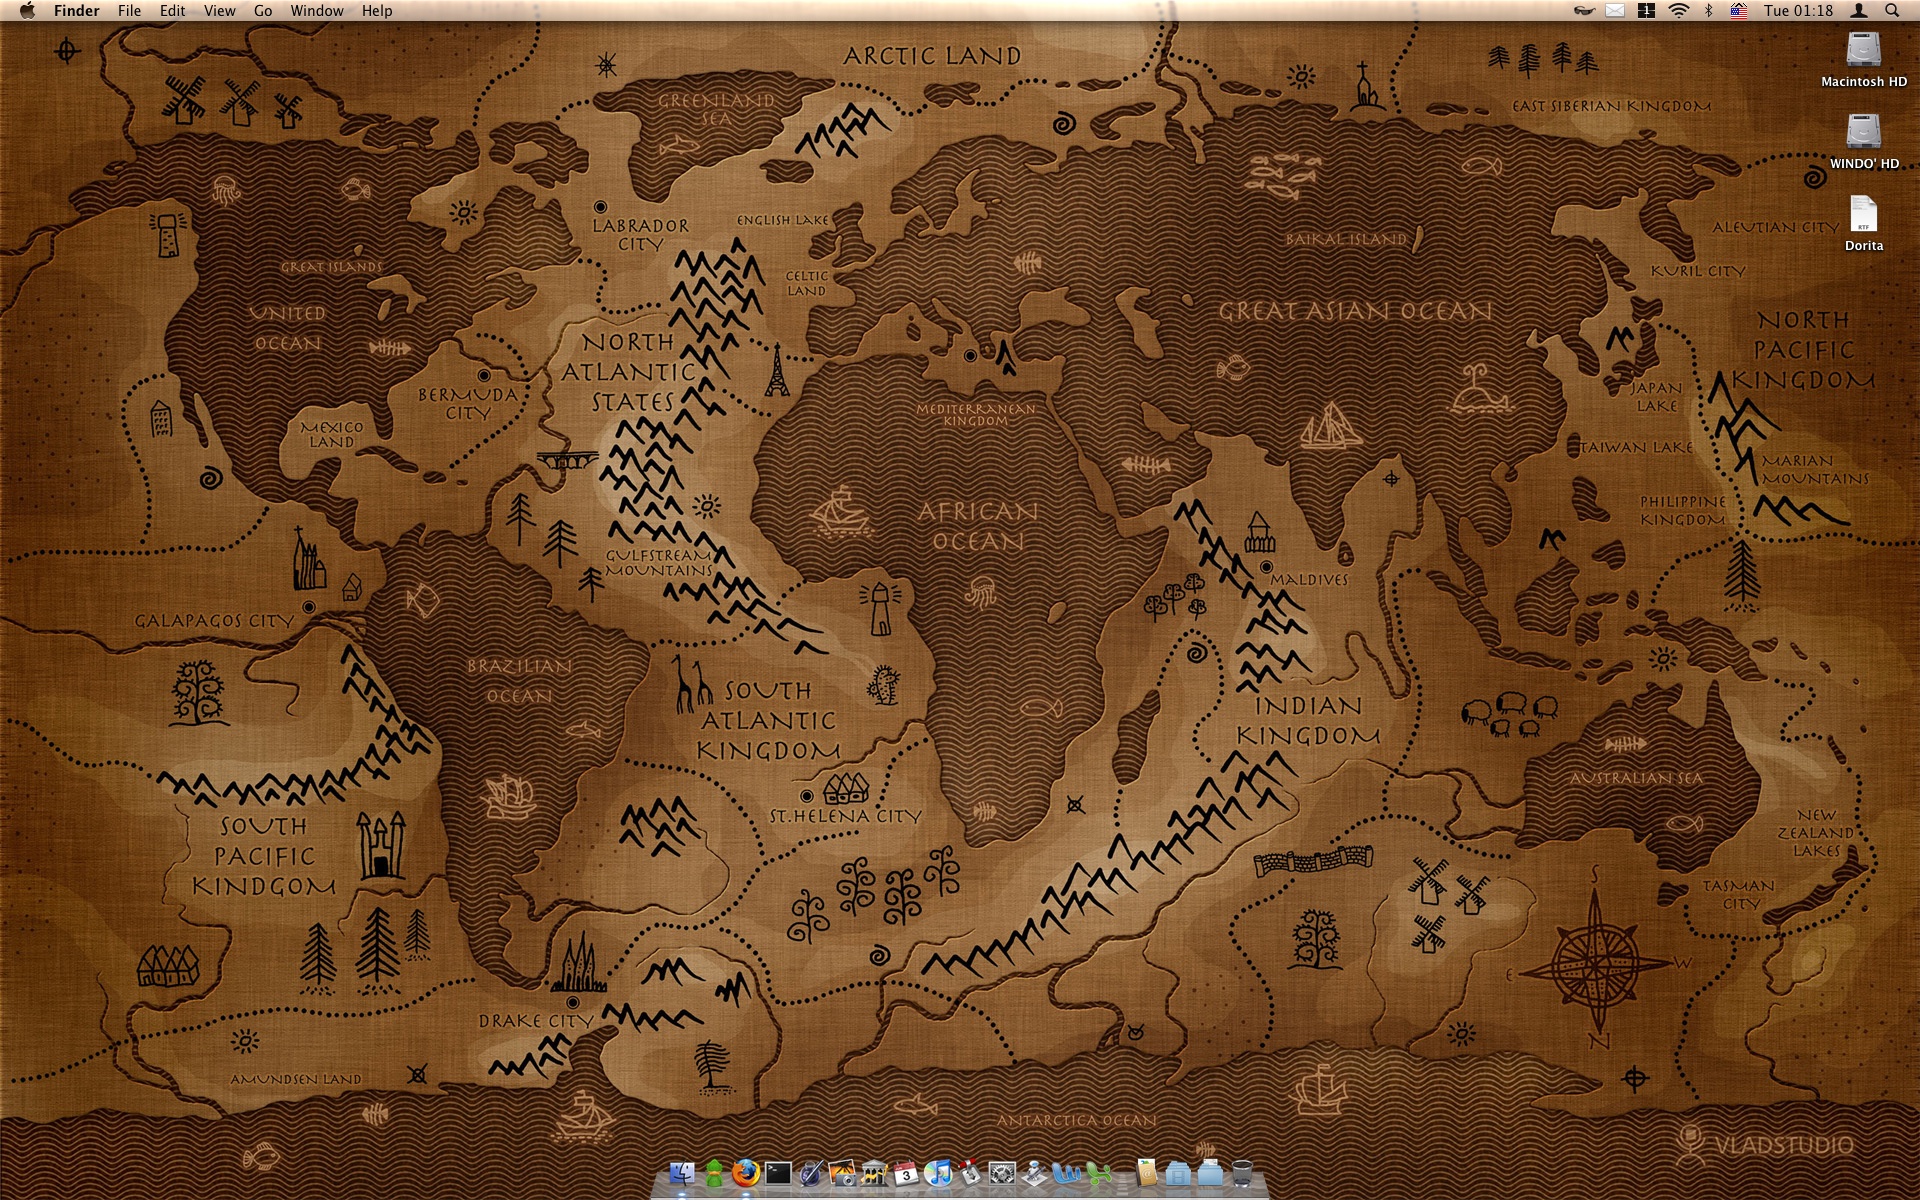Open the File menu

point(129,11)
